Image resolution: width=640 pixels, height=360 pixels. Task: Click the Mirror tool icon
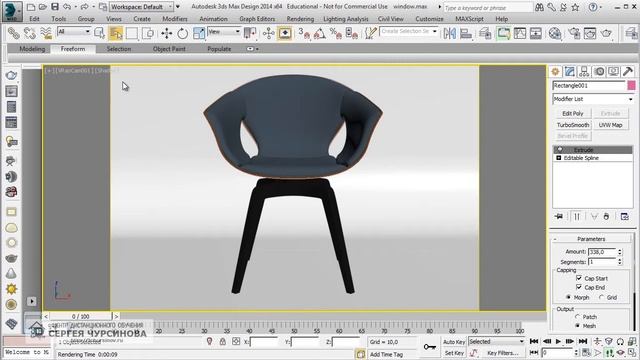[449, 33]
